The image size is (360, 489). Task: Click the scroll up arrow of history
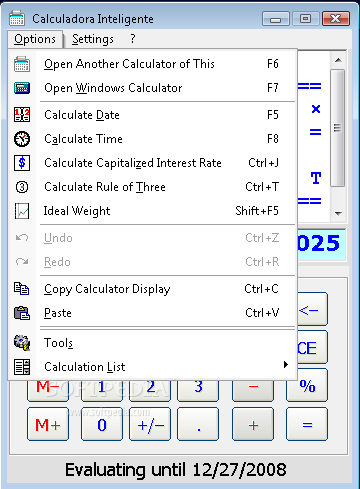coord(338,60)
